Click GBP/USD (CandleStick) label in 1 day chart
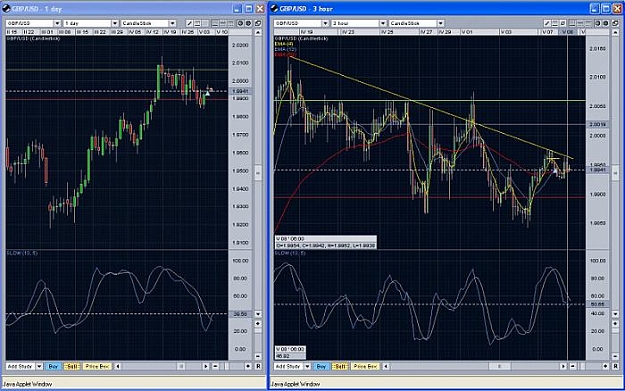625x391 pixels. 33,39
